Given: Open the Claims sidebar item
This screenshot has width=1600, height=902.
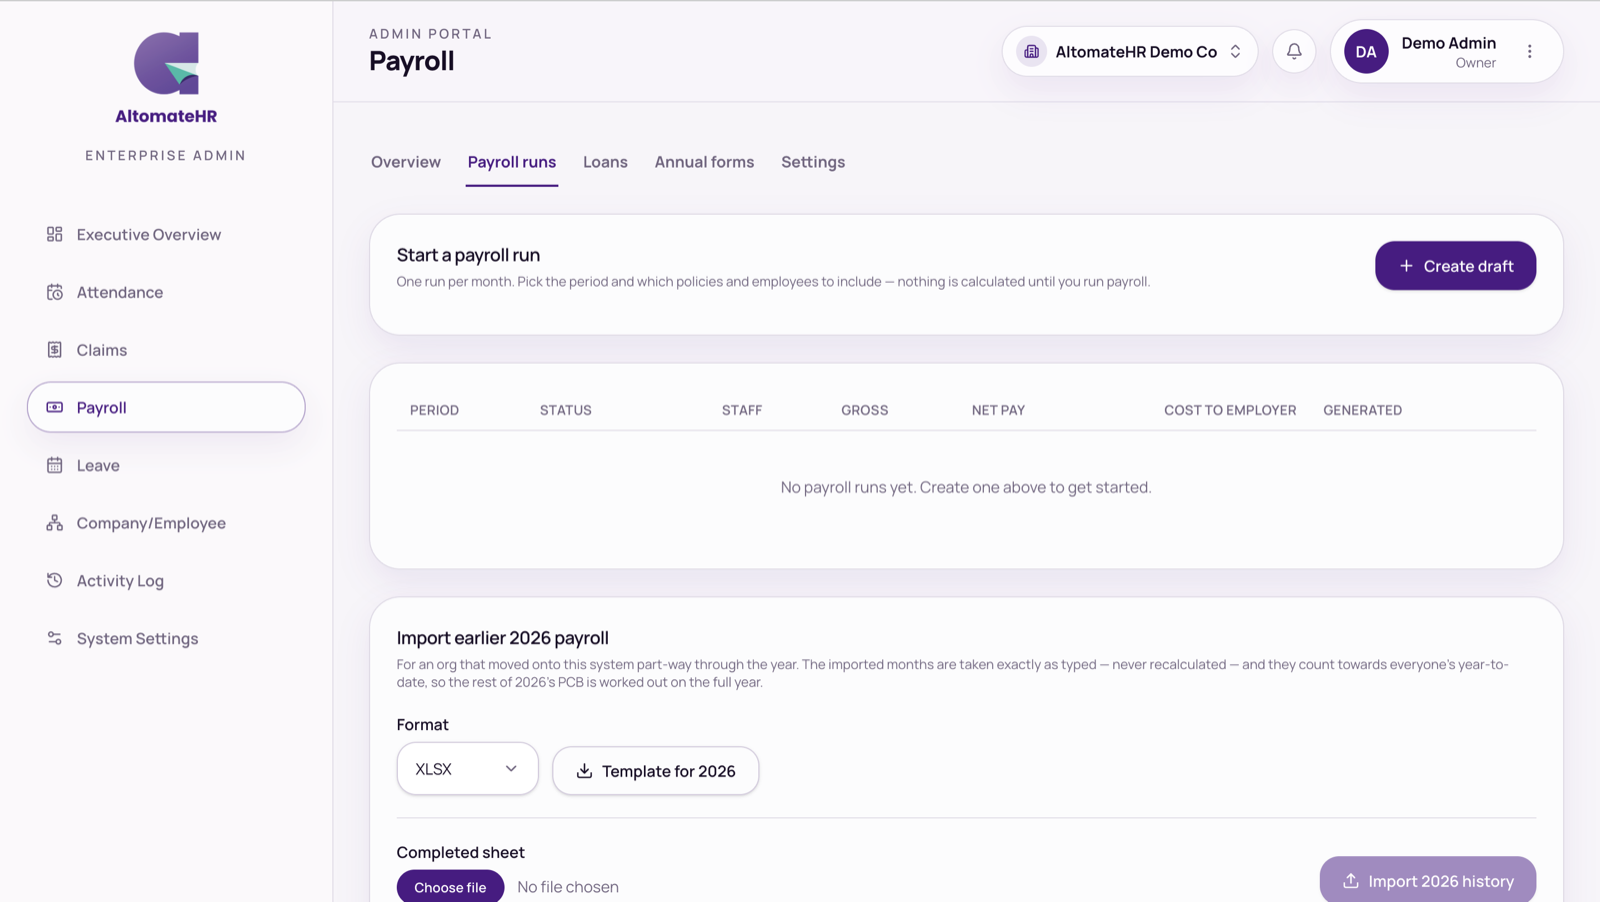Looking at the screenshot, I should 166,350.
